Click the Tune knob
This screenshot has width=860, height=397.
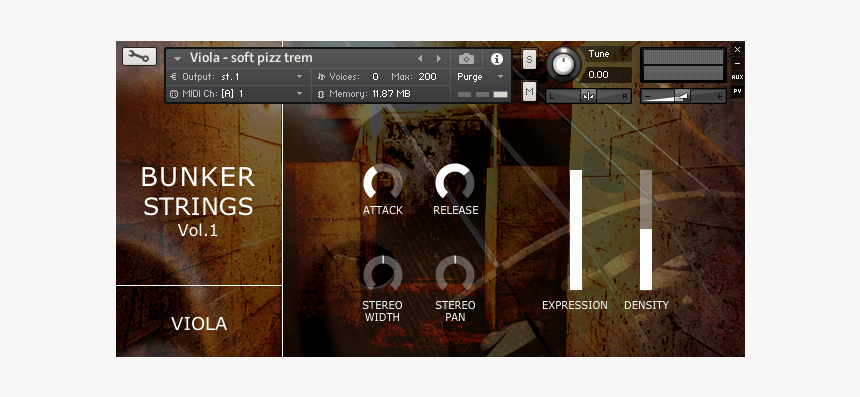click(563, 64)
